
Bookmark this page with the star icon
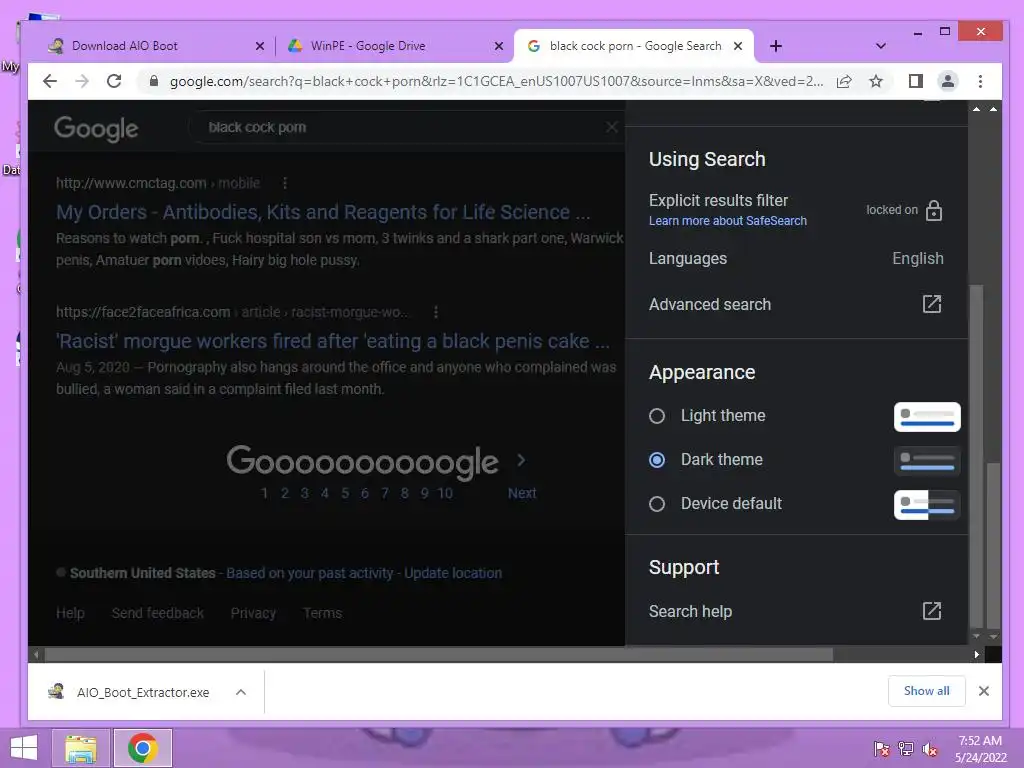pos(876,81)
